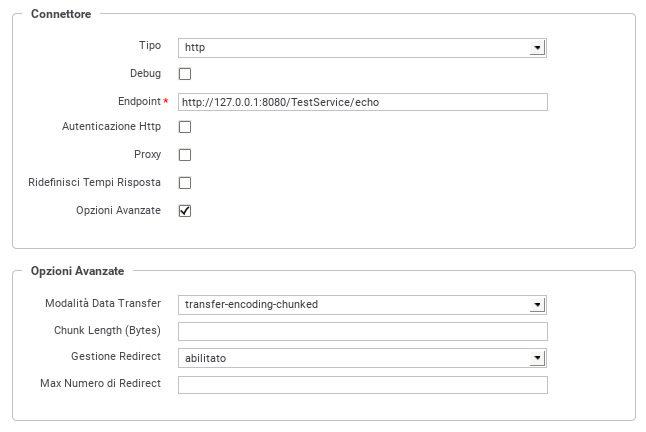Click the arrow of the Tipo combo box
Viewport: 646px width, 432px height.
pos(537,48)
